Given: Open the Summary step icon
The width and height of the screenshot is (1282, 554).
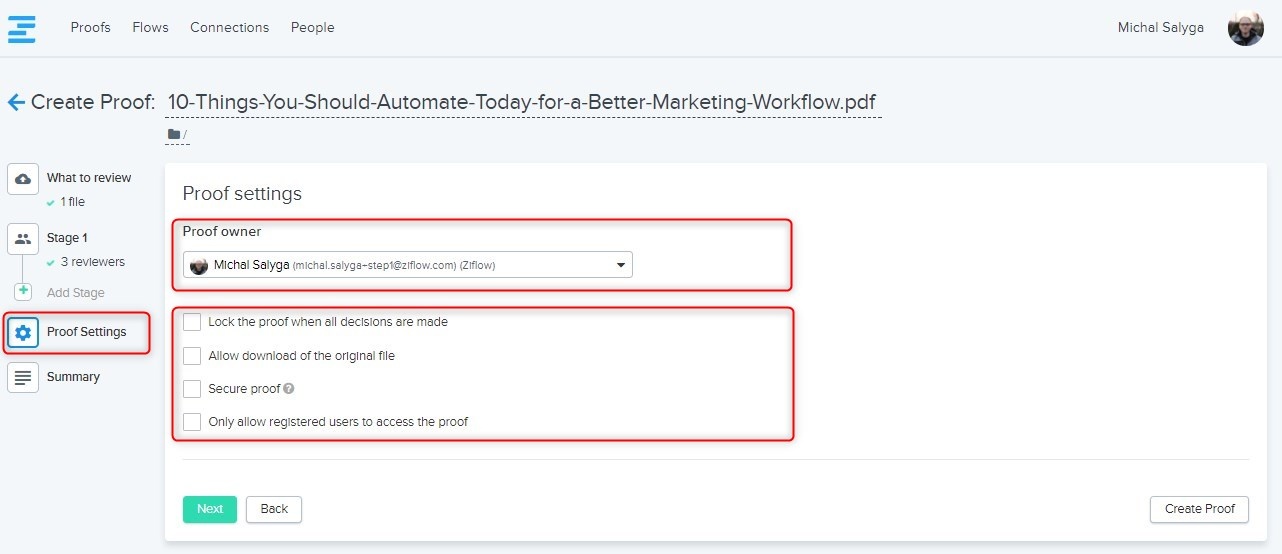Looking at the screenshot, I should click(x=23, y=377).
